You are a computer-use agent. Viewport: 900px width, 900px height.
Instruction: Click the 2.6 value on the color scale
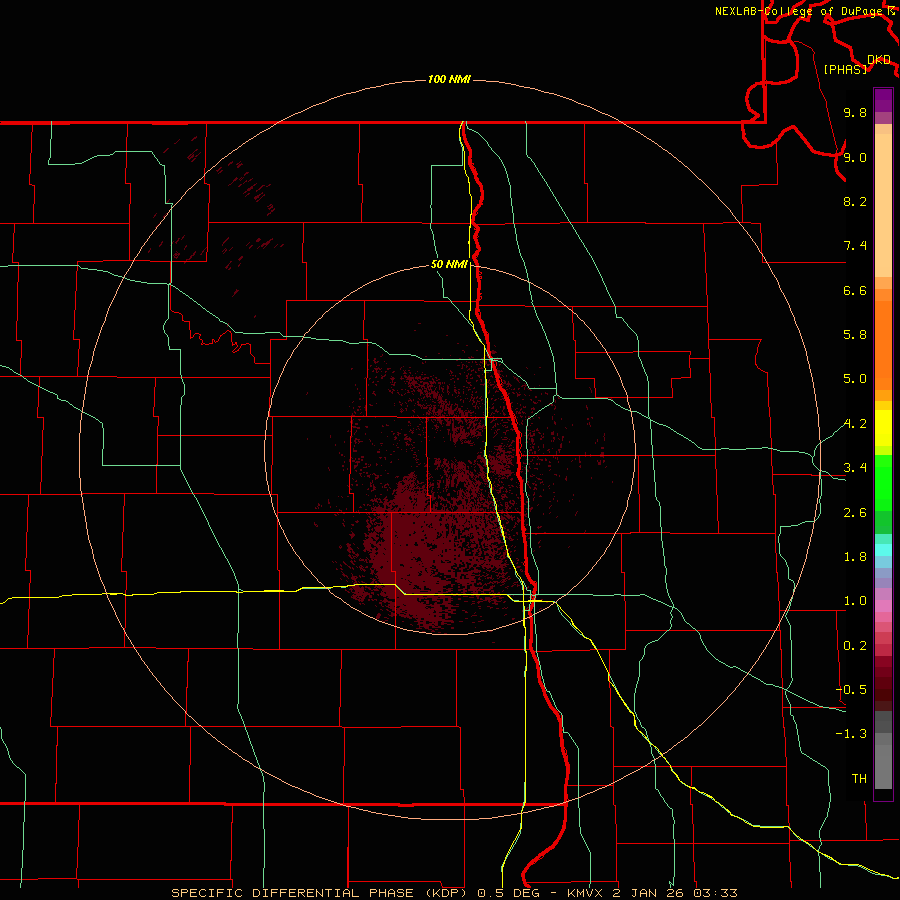(x=855, y=513)
